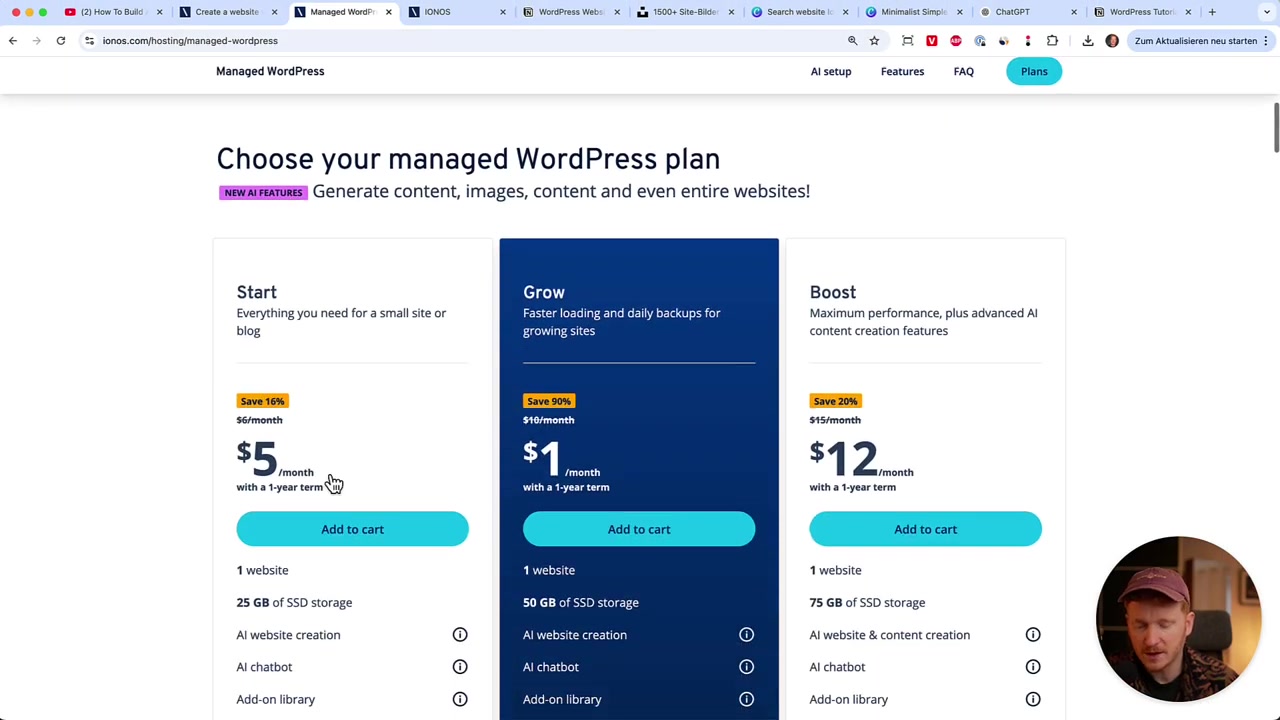The width and height of the screenshot is (1280, 720).
Task: Add the Start plan to cart
Action: pos(352,529)
